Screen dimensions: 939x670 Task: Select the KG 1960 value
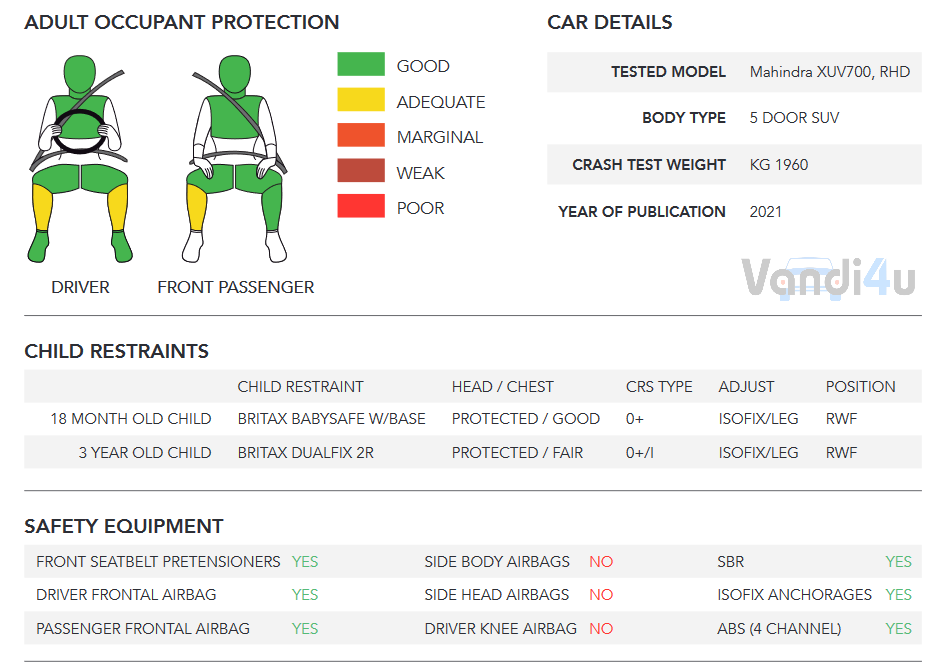click(x=779, y=165)
